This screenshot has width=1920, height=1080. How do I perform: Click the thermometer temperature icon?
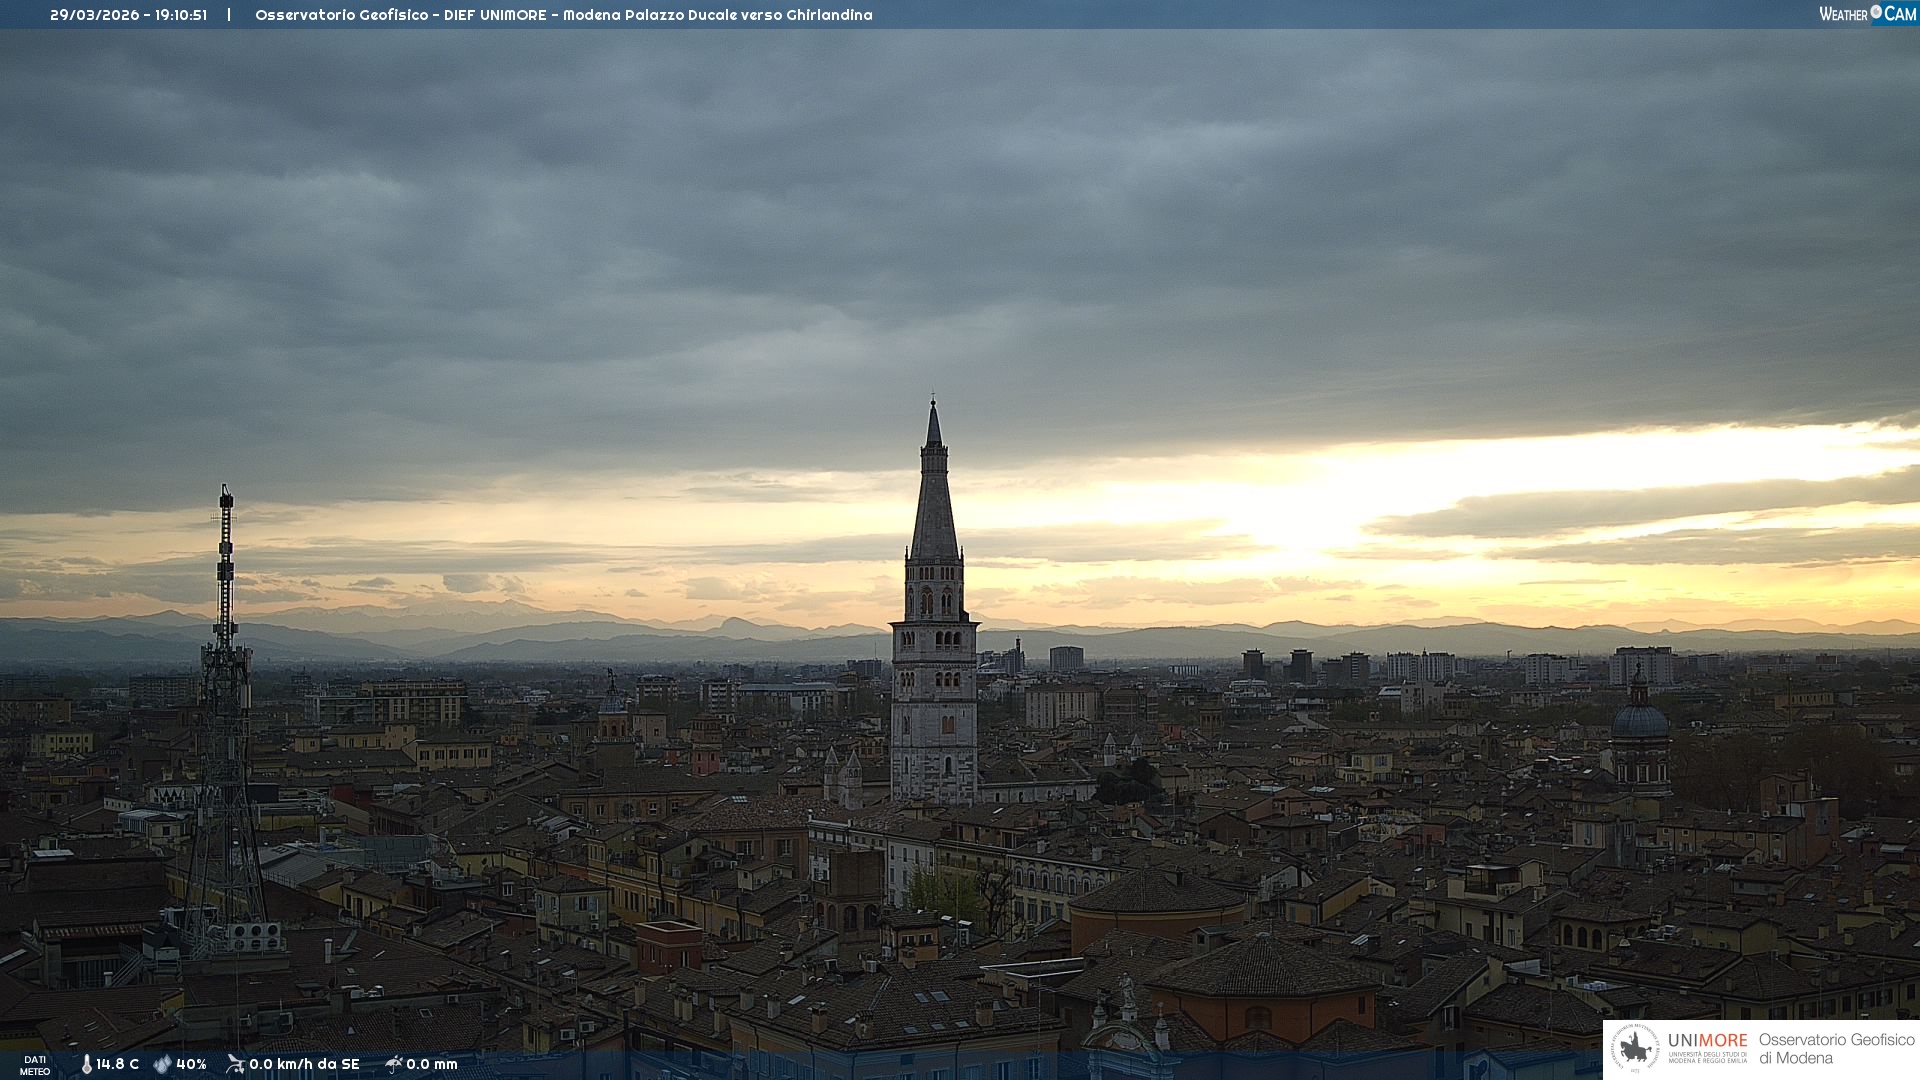click(86, 1065)
